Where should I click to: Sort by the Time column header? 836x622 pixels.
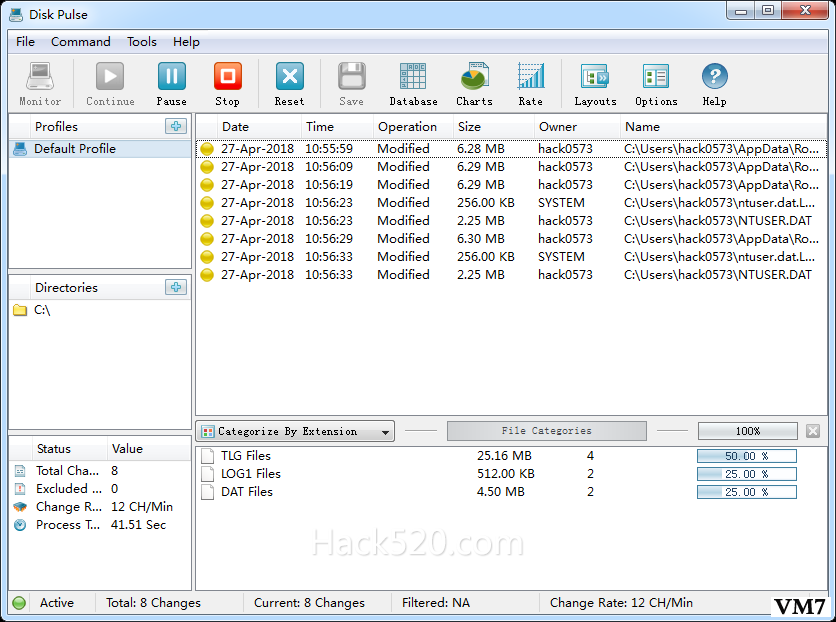click(338, 127)
